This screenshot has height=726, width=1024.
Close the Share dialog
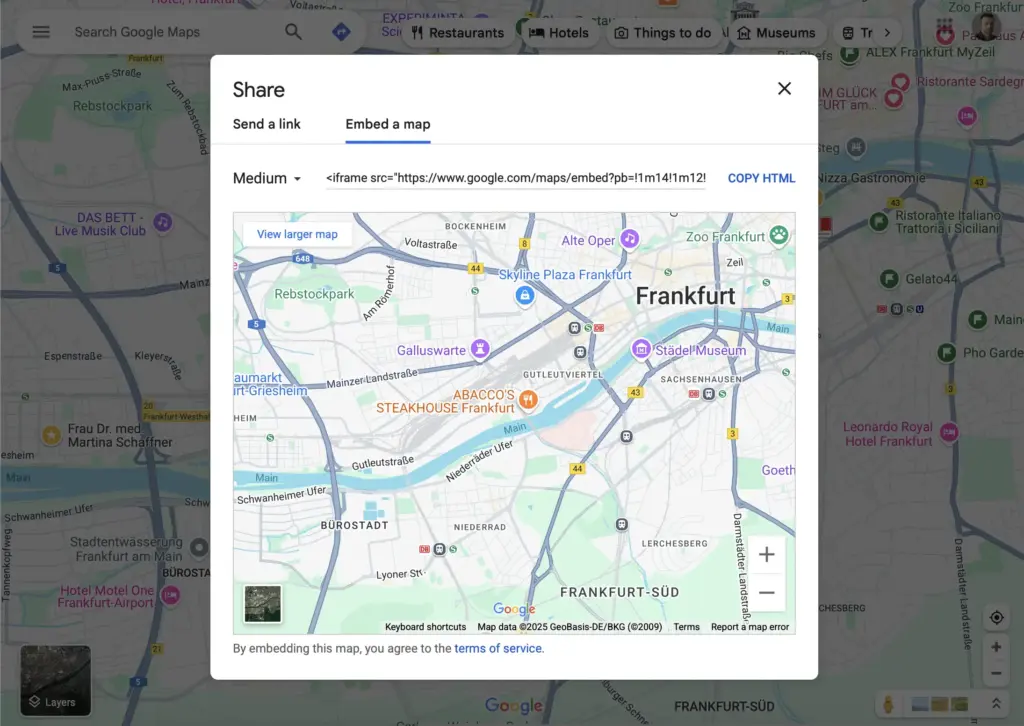pos(784,88)
